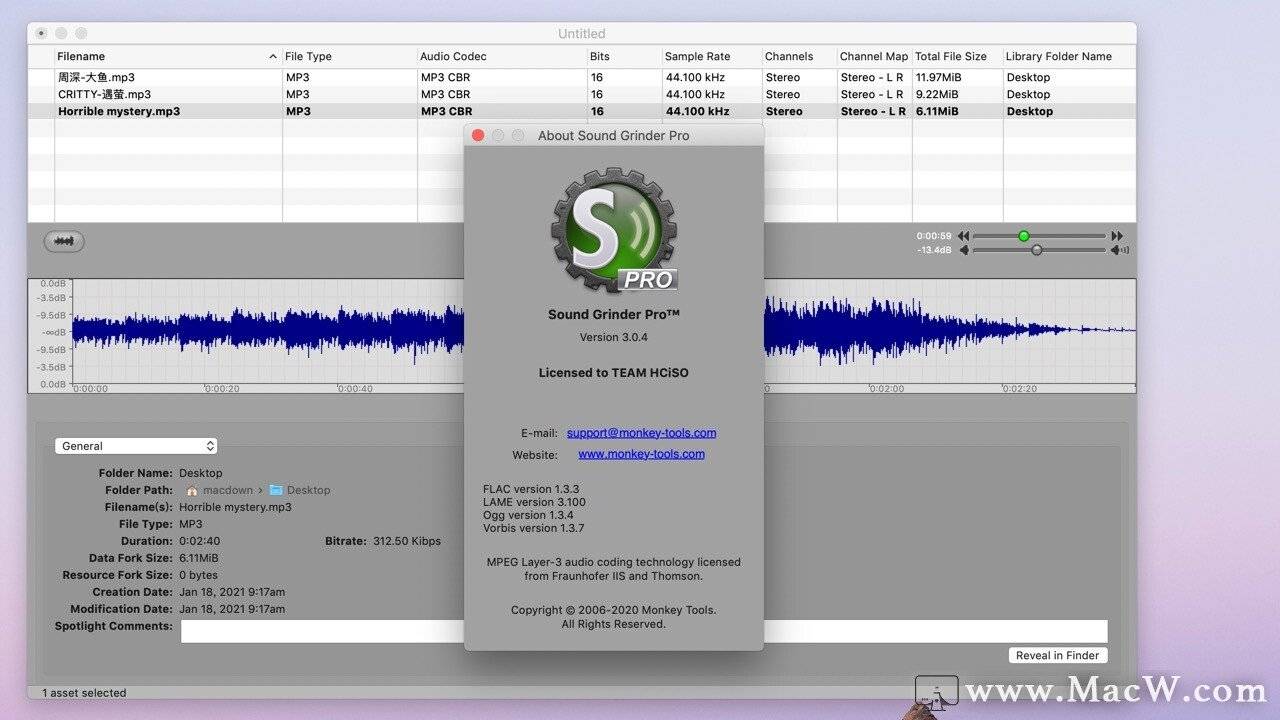Sort by File Type column header
The width and height of the screenshot is (1280, 720).
tap(349, 57)
